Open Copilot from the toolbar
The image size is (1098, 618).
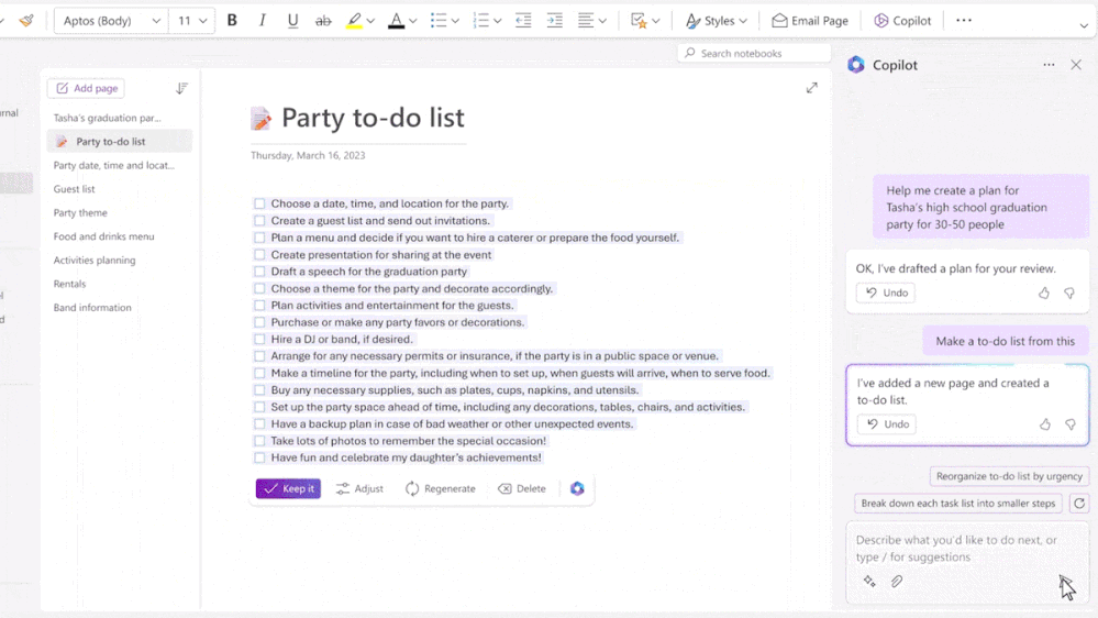(x=901, y=19)
